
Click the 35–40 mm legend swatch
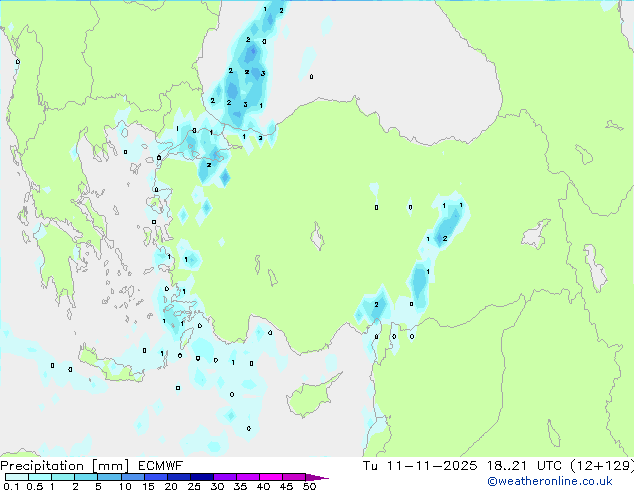(x=247, y=477)
